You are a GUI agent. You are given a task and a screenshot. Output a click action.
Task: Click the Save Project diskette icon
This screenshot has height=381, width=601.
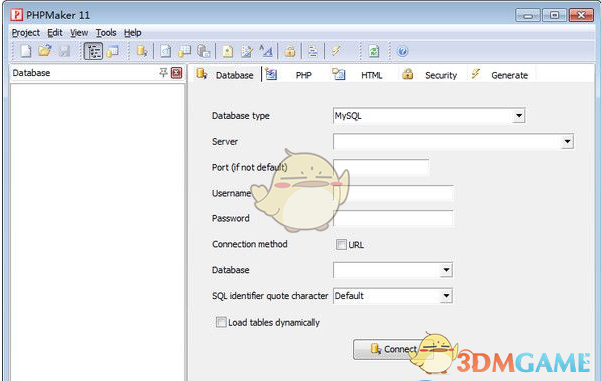pyautogui.click(x=64, y=51)
